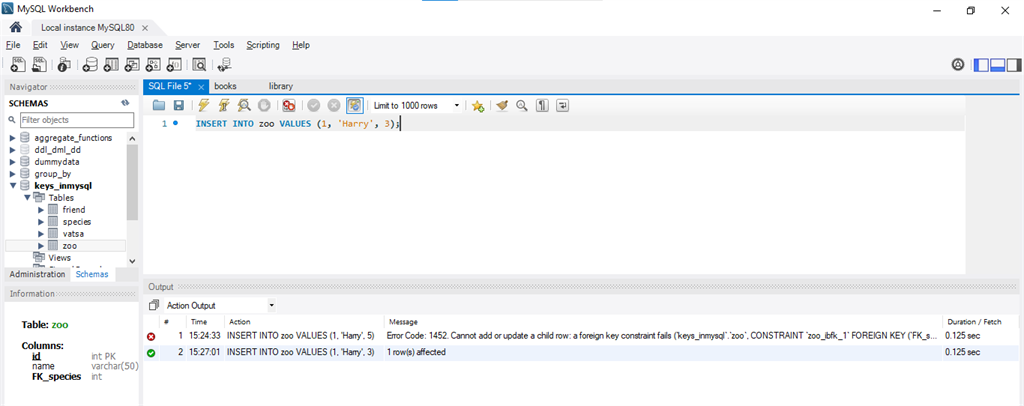This screenshot has height=406, width=1024.
Task: Create new function toolbar icon
Action: tap(174, 64)
